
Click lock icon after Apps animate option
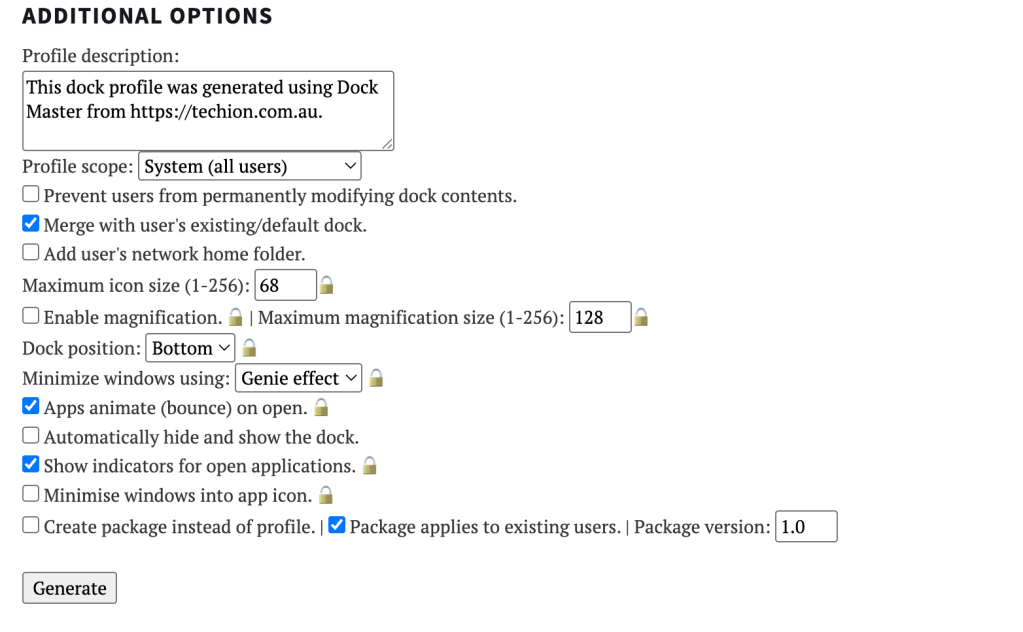click(322, 408)
